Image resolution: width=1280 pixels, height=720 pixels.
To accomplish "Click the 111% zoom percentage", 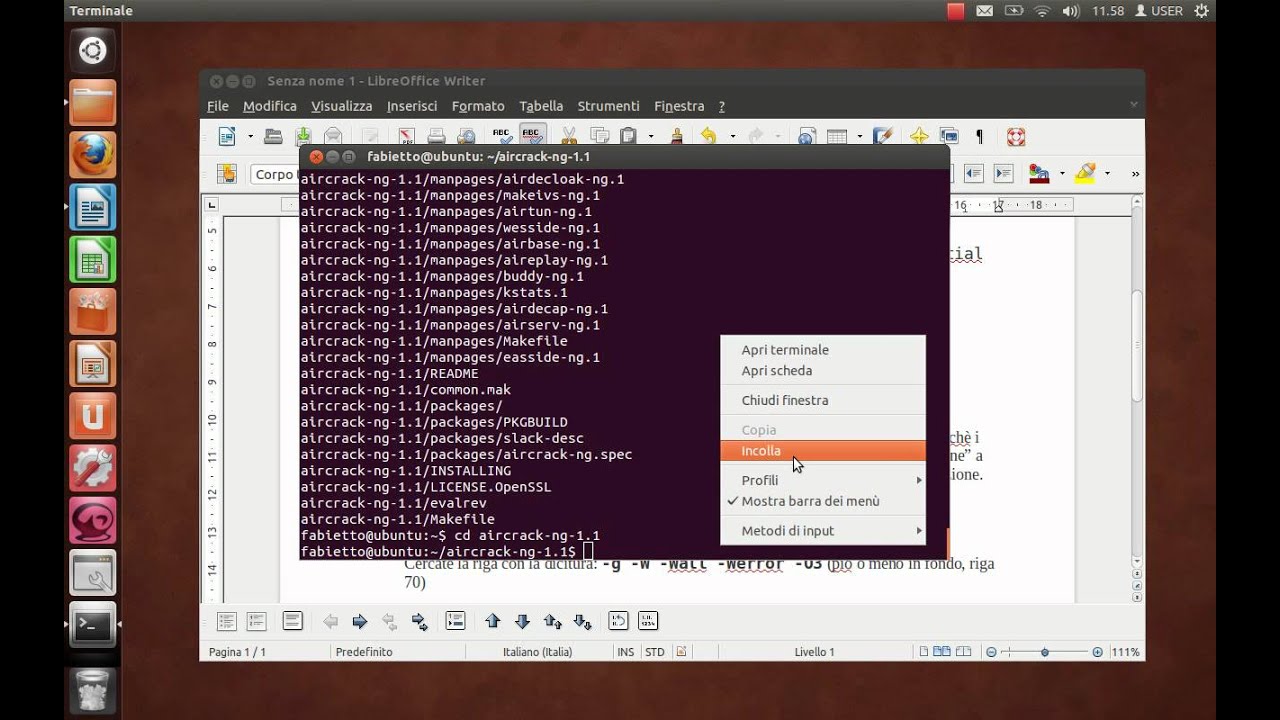I will pos(1125,652).
